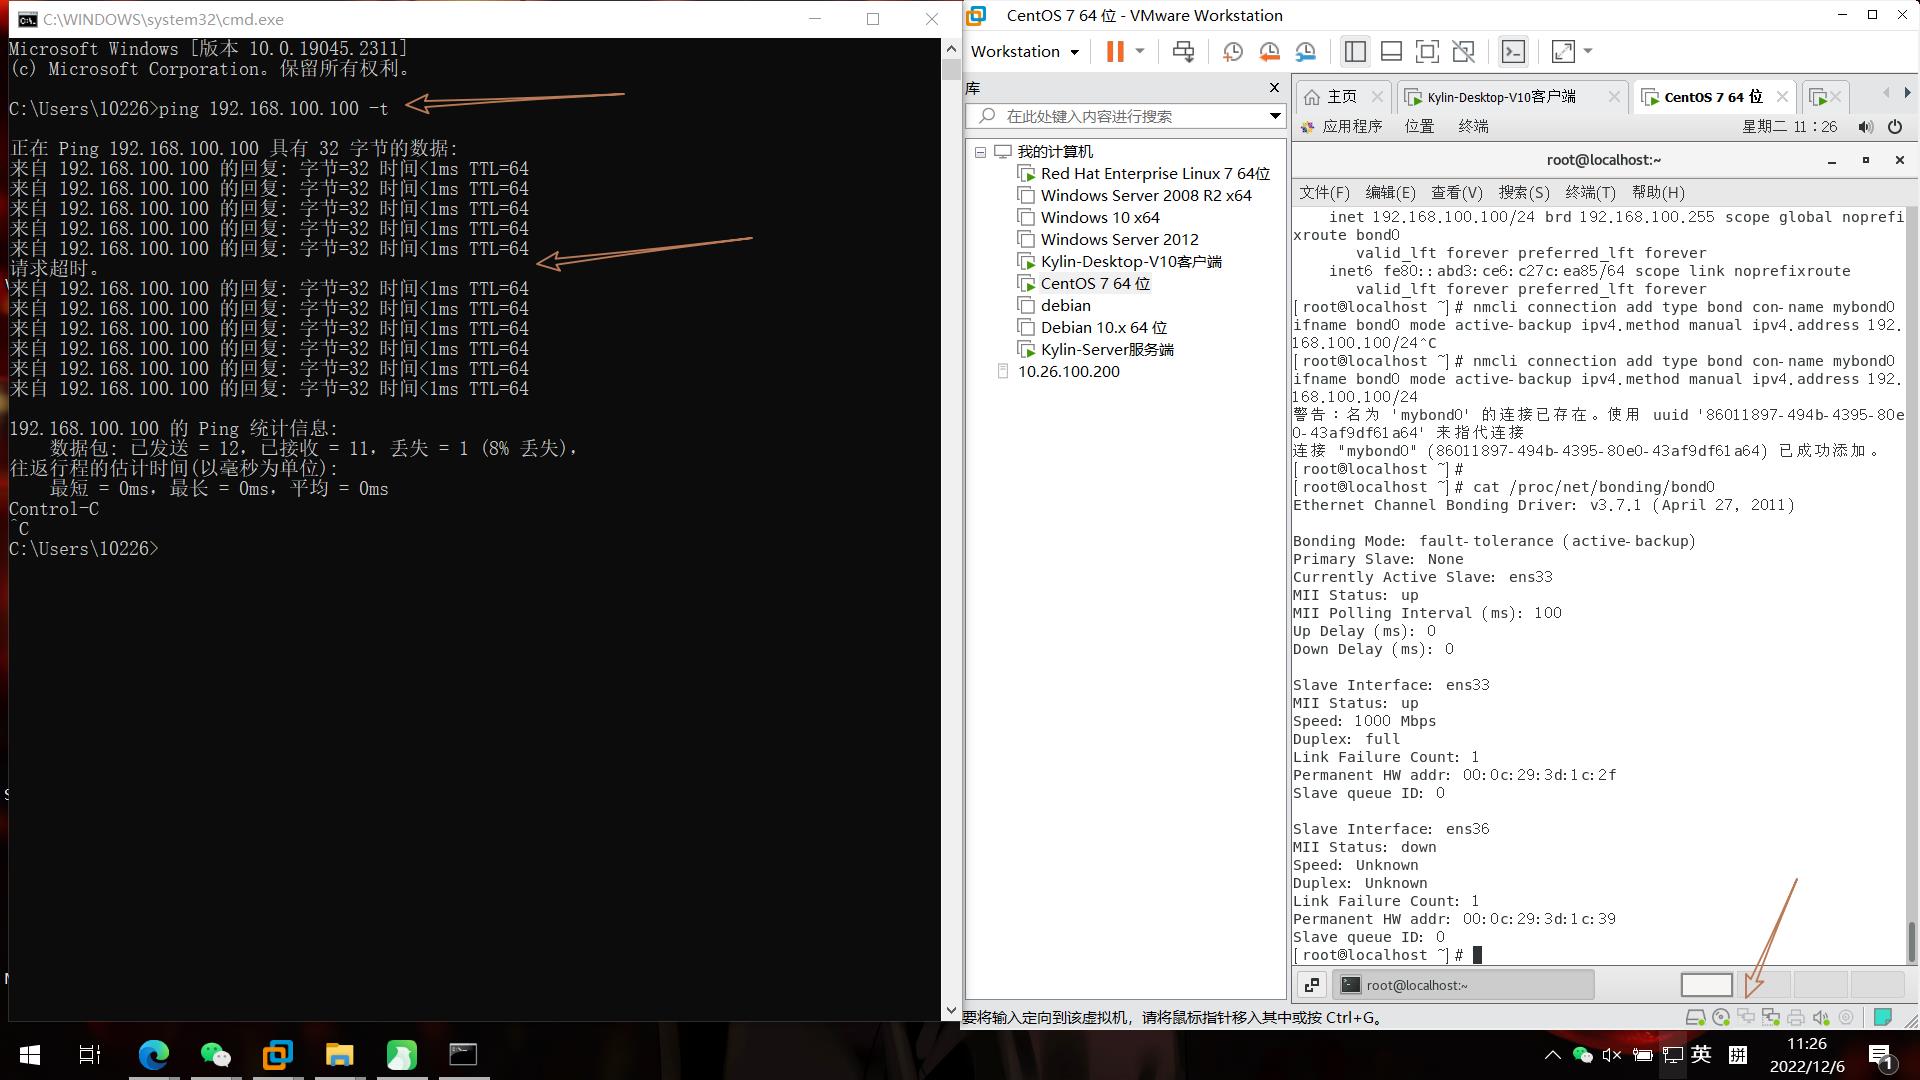
Task: Open WeChat from the taskbar
Action: tap(215, 1054)
